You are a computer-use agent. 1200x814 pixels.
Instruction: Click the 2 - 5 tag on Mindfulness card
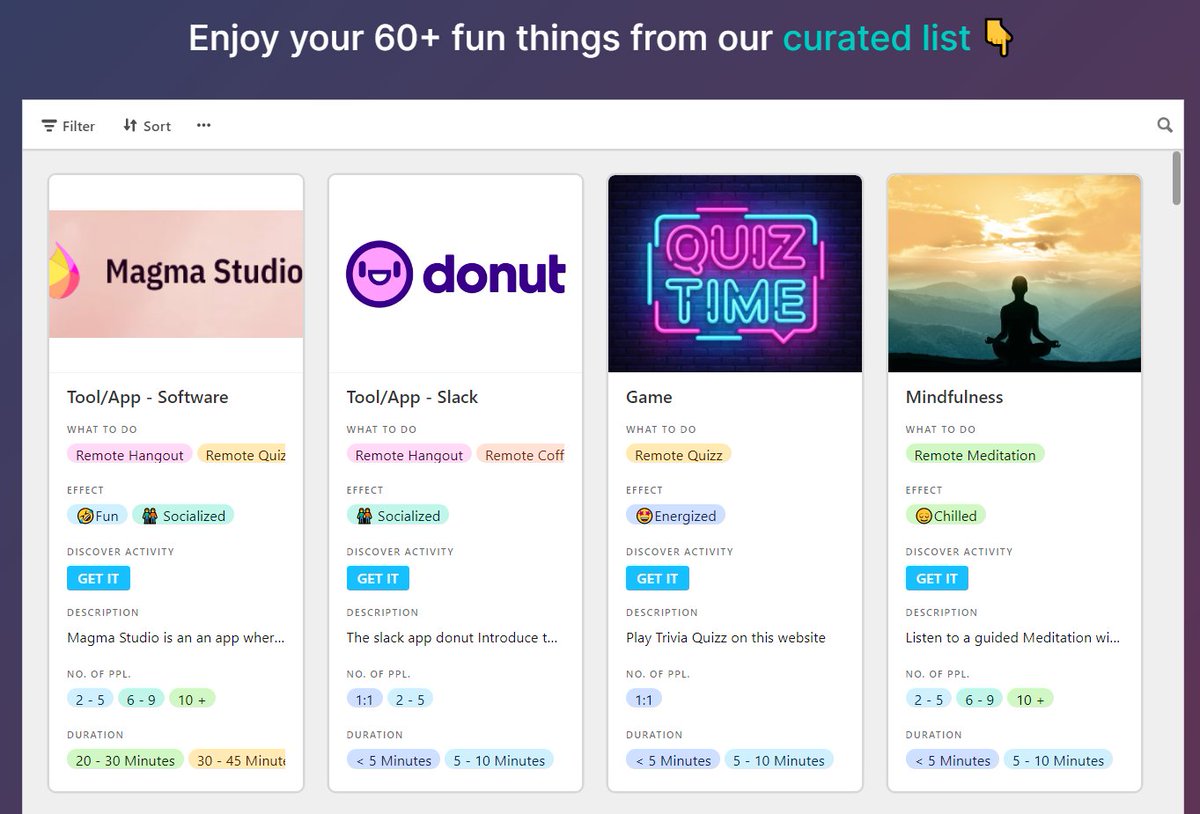[929, 699]
